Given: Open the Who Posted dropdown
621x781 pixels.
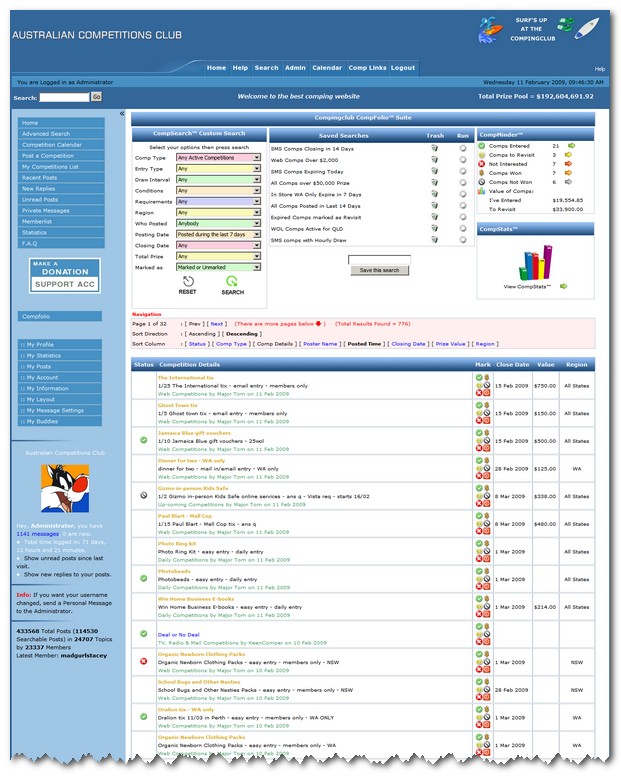Looking at the screenshot, I should click(x=219, y=223).
